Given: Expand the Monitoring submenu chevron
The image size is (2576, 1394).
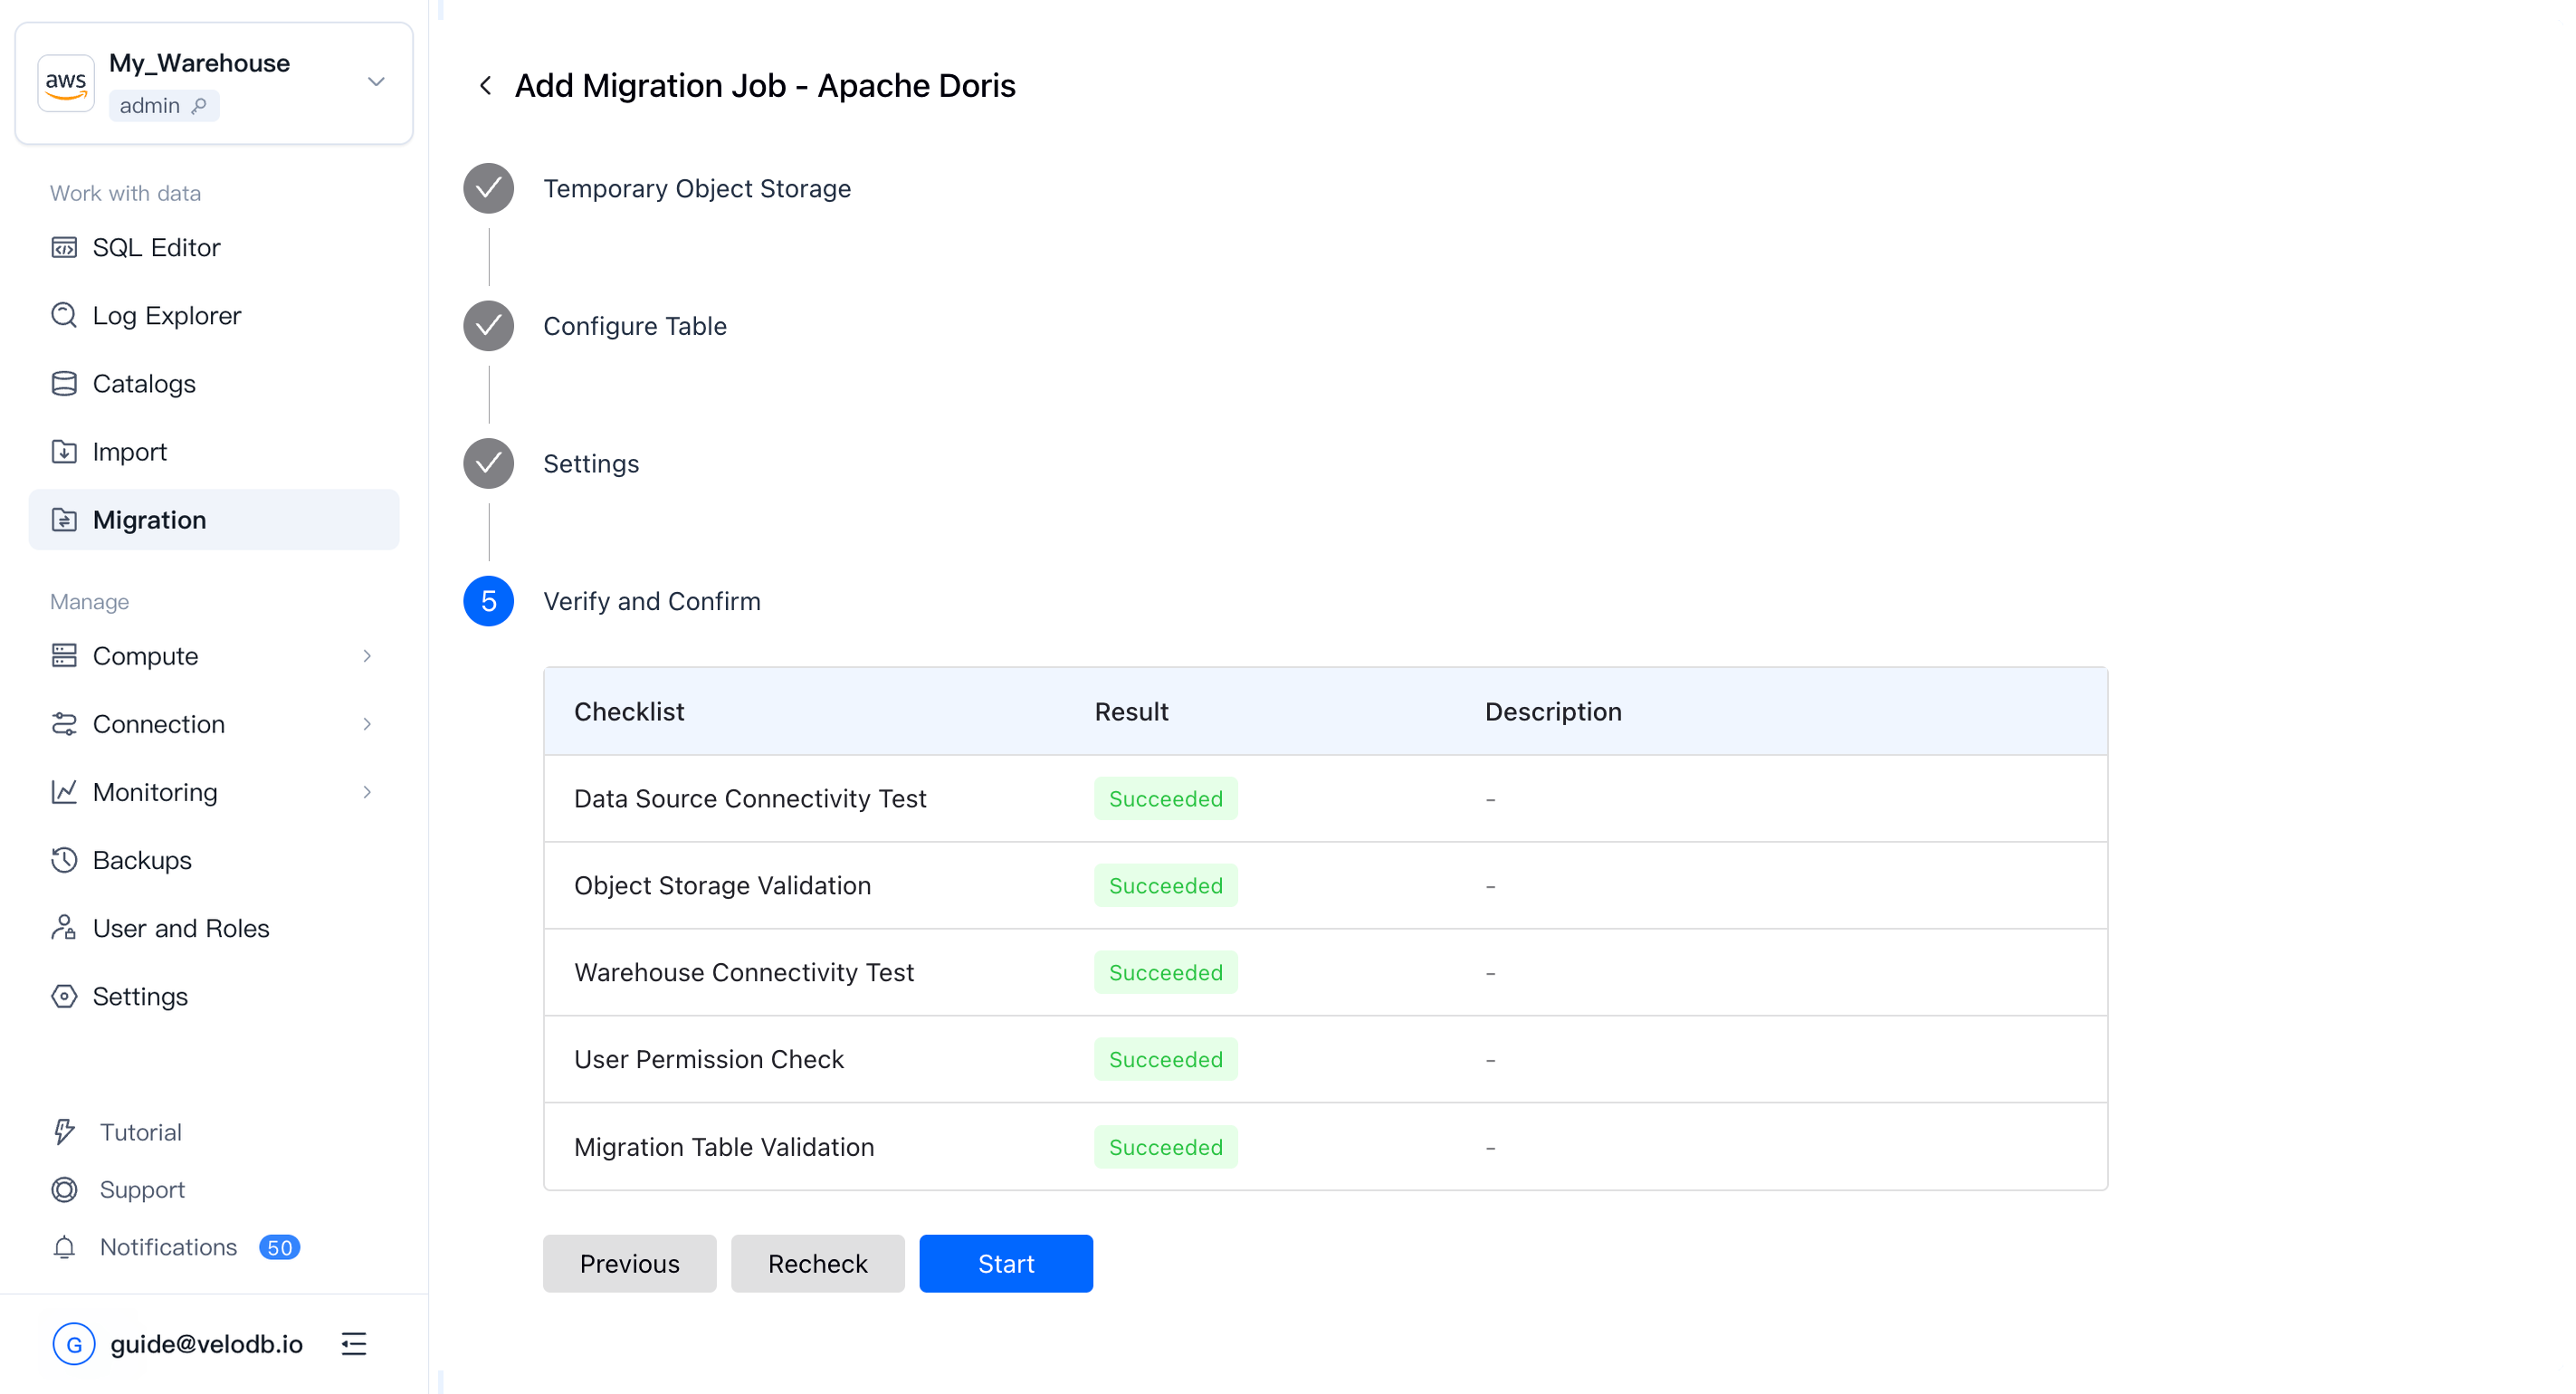Looking at the screenshot, I should [x=367, y=792].
